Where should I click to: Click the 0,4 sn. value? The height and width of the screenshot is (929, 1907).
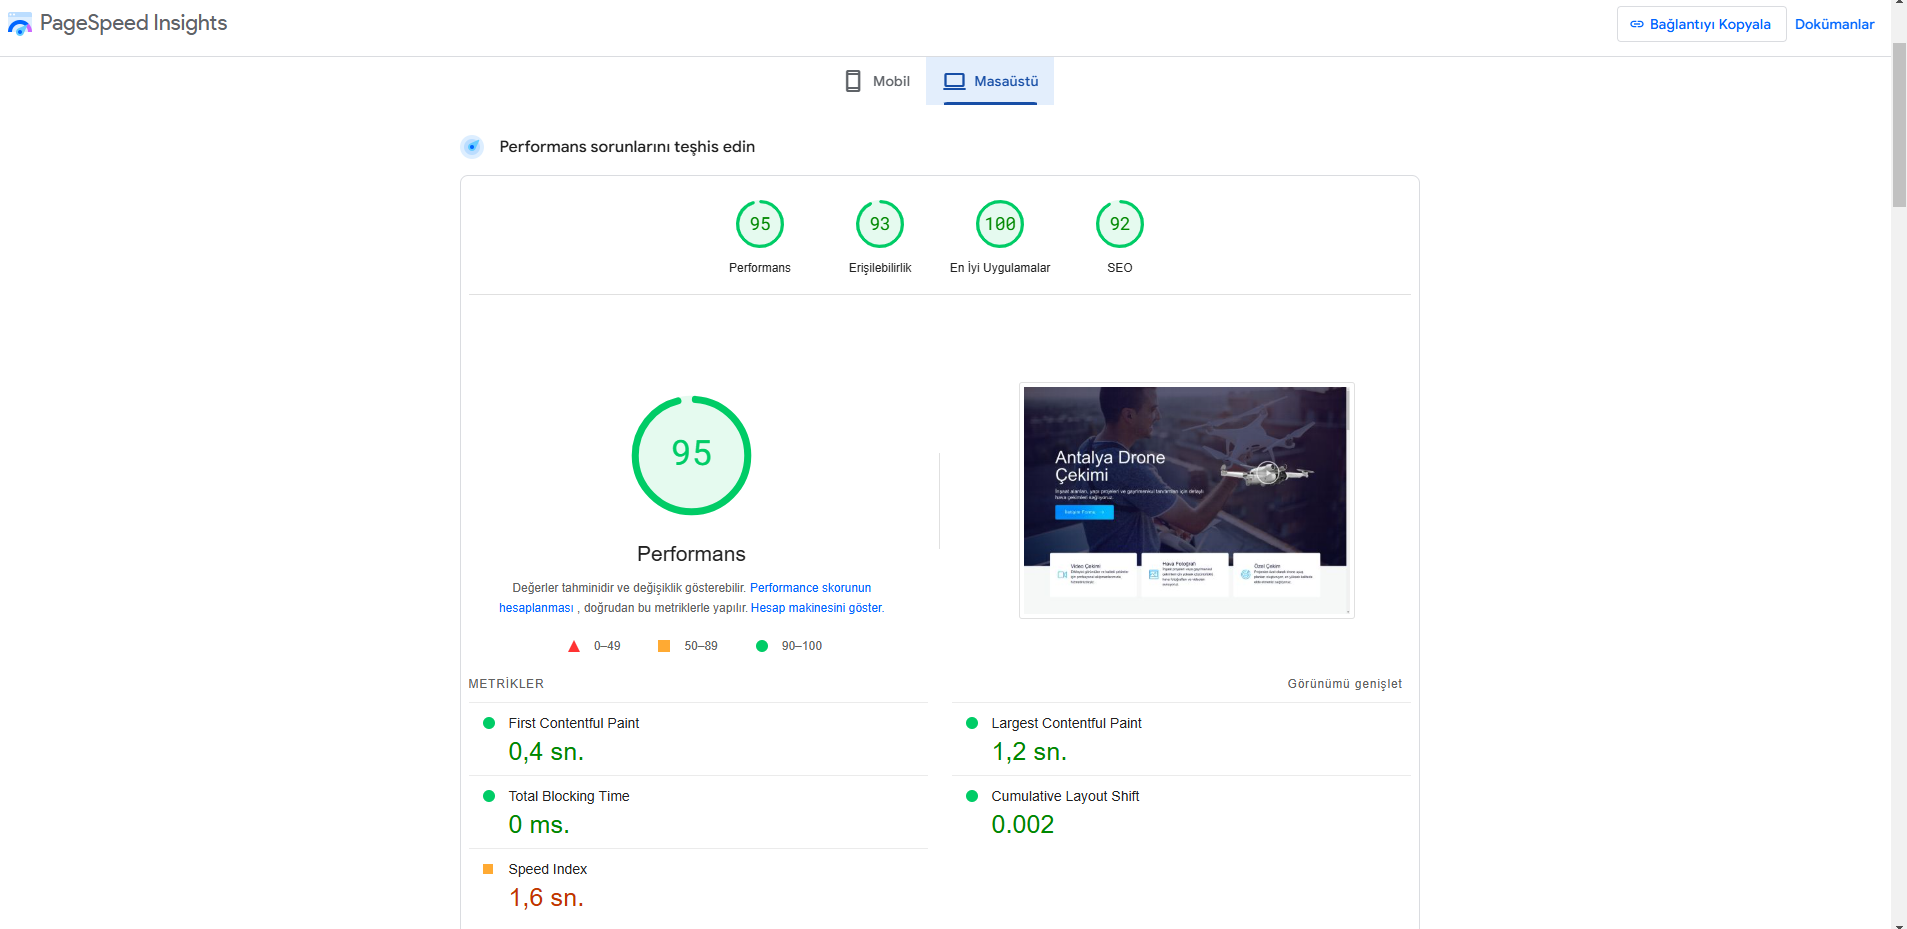(x=546, y=752)
